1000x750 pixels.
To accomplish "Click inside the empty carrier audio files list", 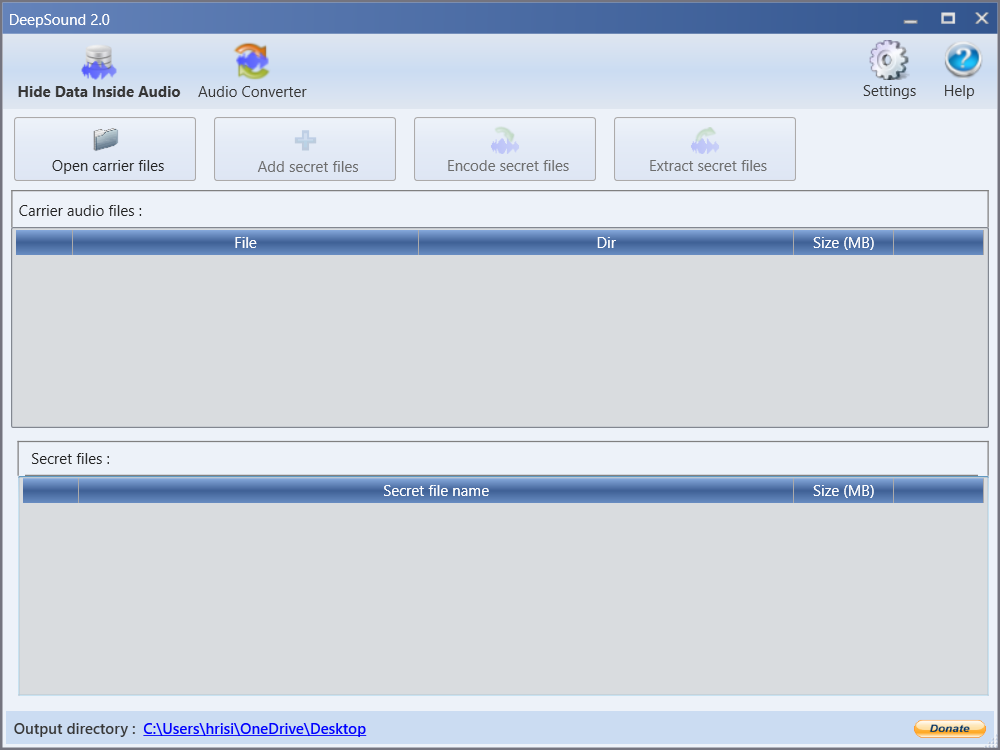I will point(500,340).
